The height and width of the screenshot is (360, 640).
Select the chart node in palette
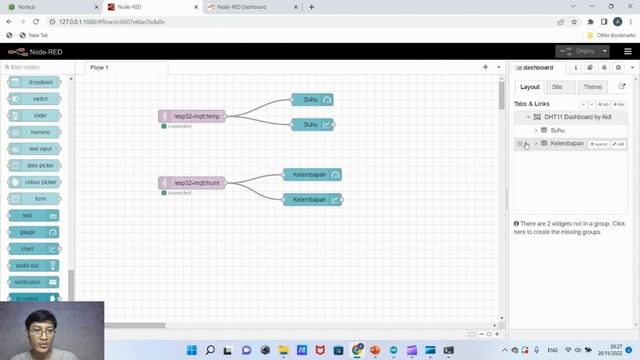pos(34,249)
